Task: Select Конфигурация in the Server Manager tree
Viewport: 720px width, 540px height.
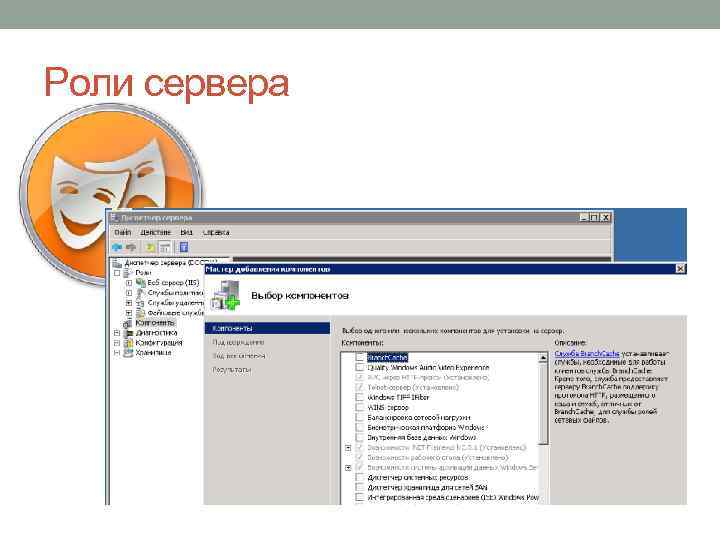Action: pyautogui.click(x=159, y=343)
